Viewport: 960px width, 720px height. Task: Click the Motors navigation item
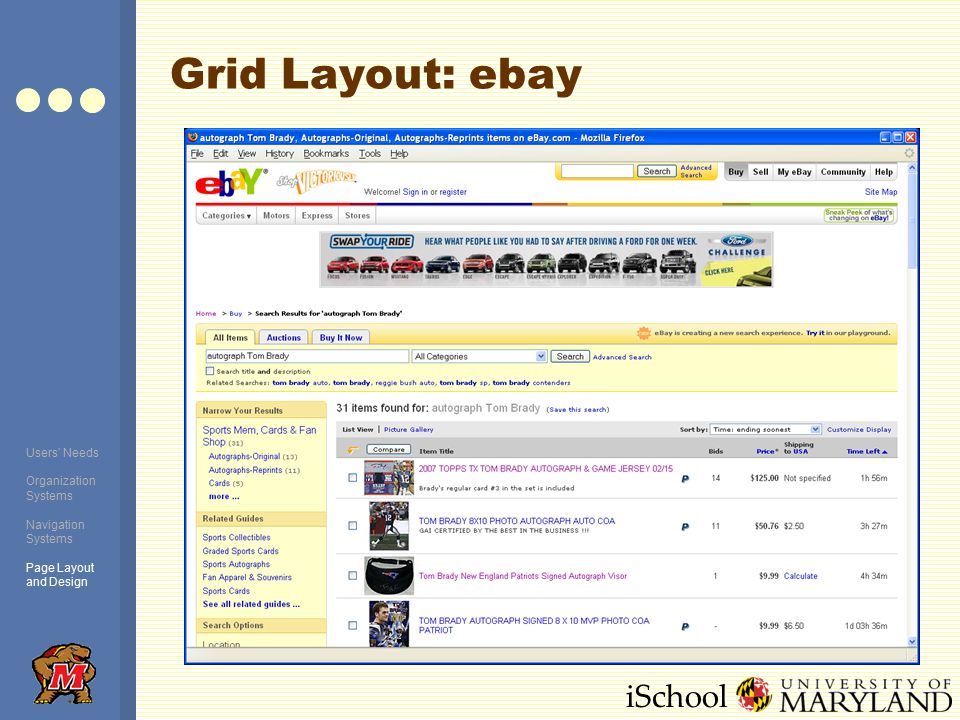coord(276,216)
